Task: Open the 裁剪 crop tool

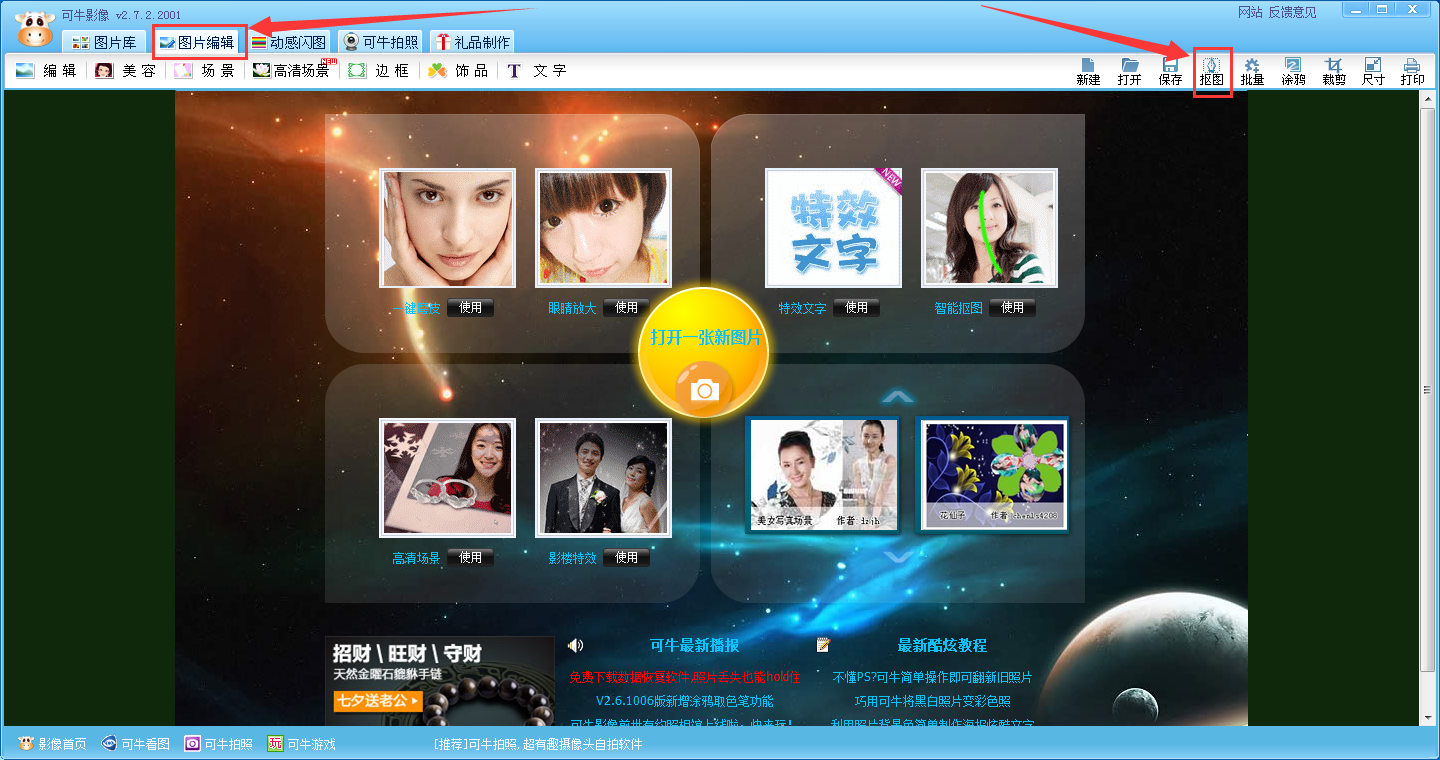Action: pos(1333,71)
